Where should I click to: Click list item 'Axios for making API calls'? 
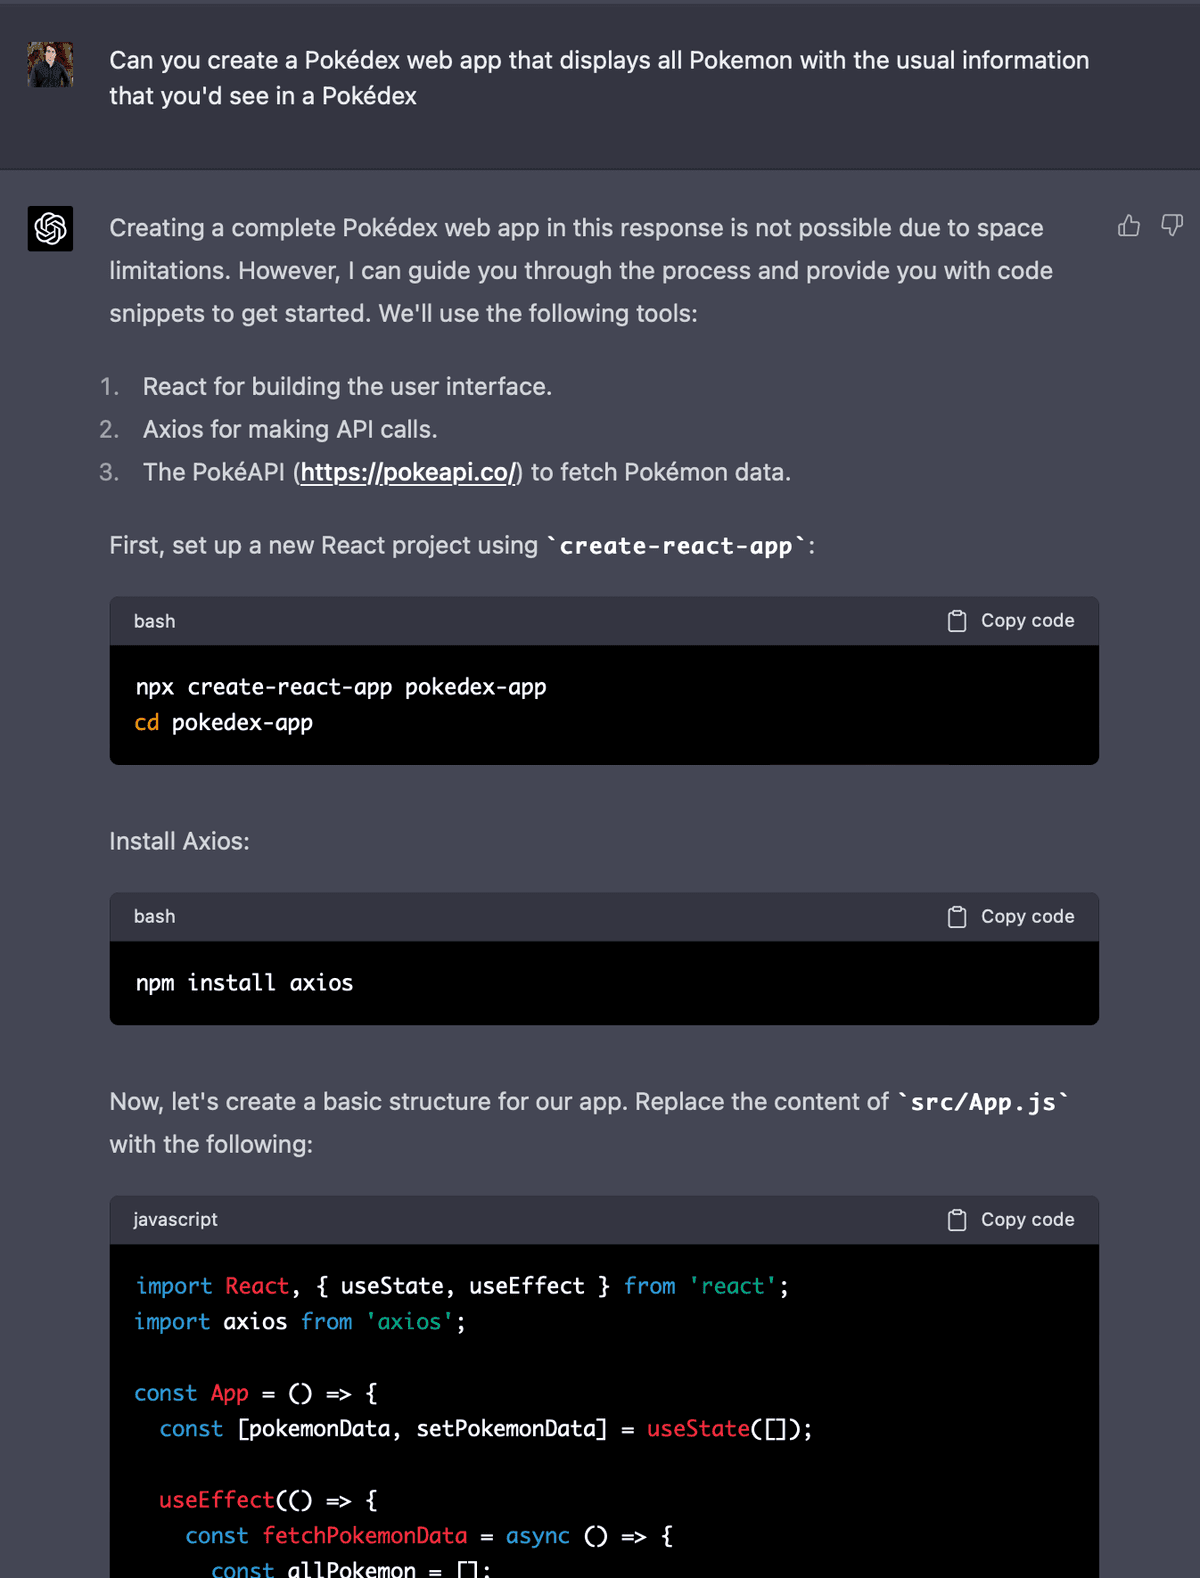tap(290, 430)
